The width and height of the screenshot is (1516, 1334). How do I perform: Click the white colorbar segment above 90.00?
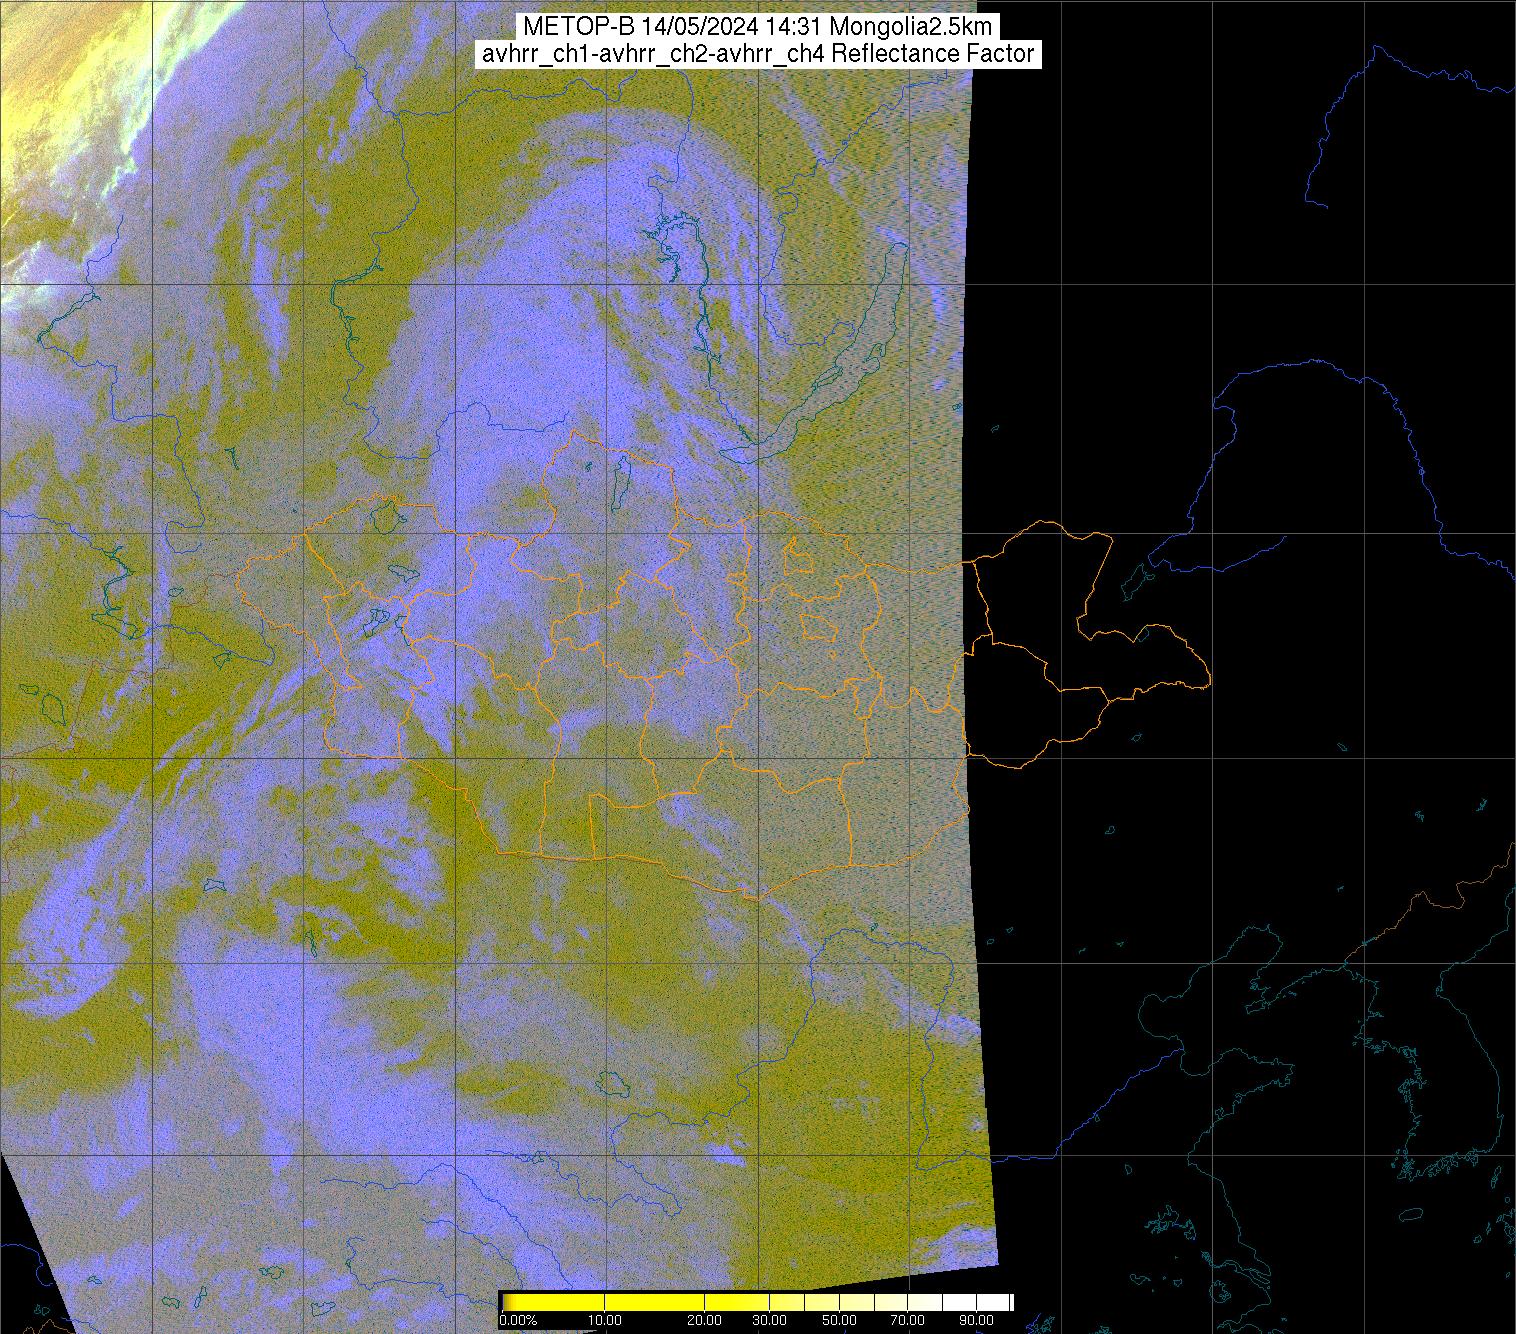[993, 1302]
